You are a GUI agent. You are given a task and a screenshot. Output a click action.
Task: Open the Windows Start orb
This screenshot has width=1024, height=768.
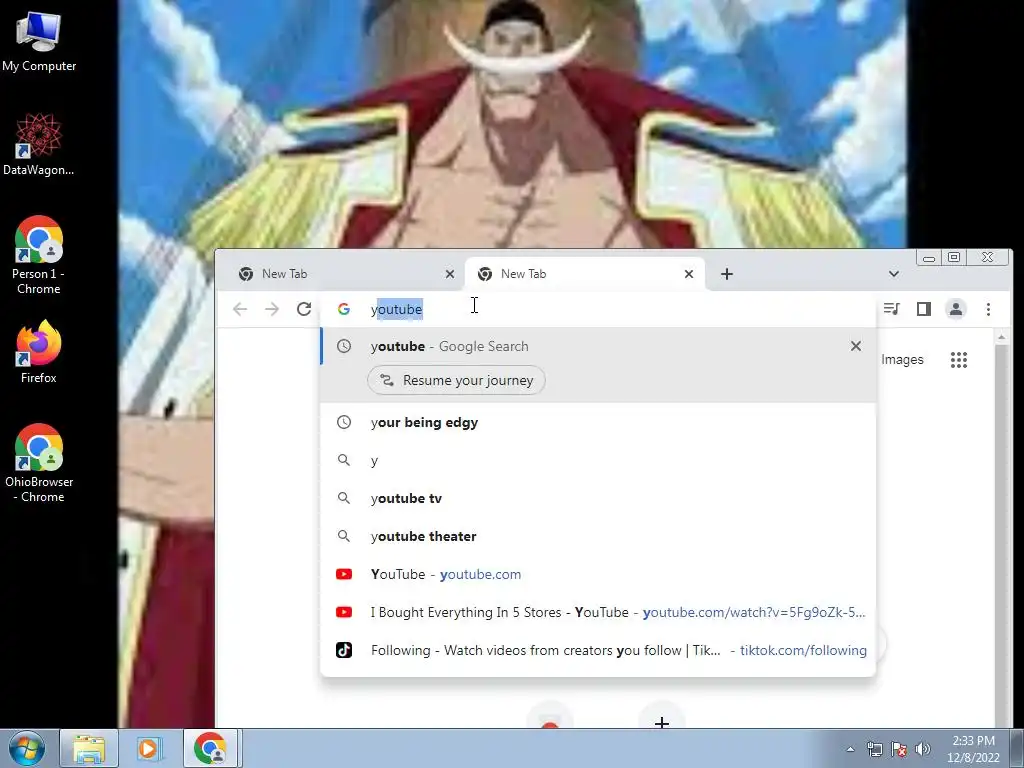point(26,748)
